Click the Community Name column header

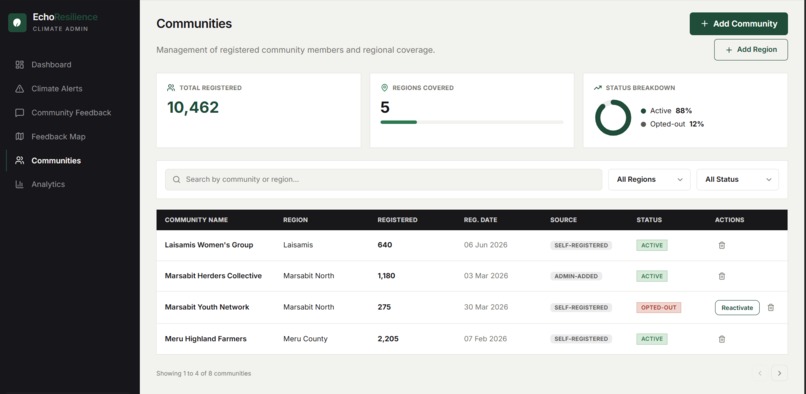point(196,220)
